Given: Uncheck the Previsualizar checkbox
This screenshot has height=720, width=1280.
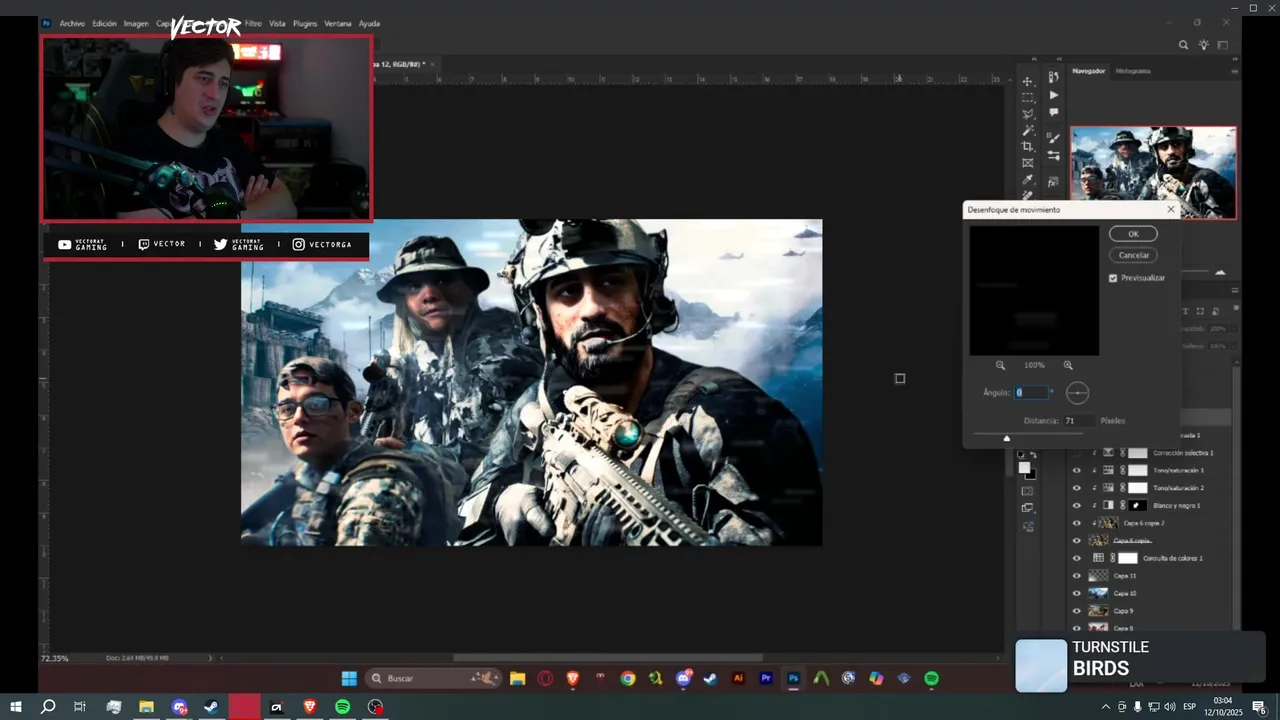Looking at the screenshot, I should (1113, 278).
